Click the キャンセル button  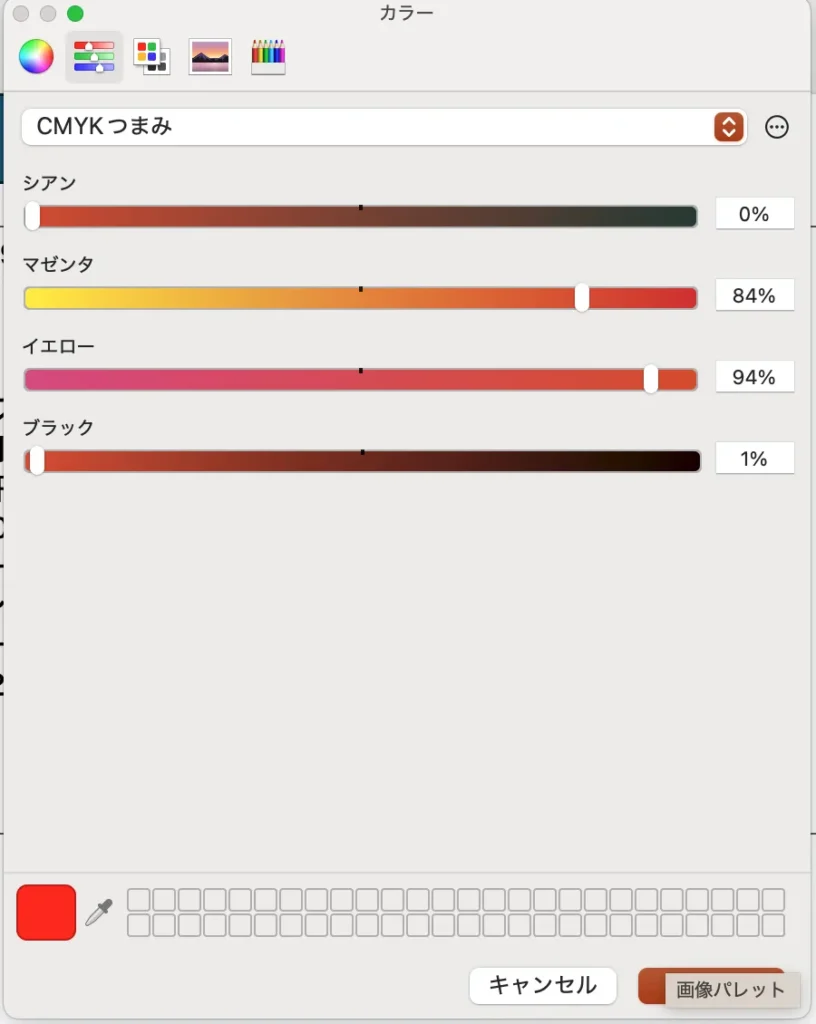click(542, 986)
